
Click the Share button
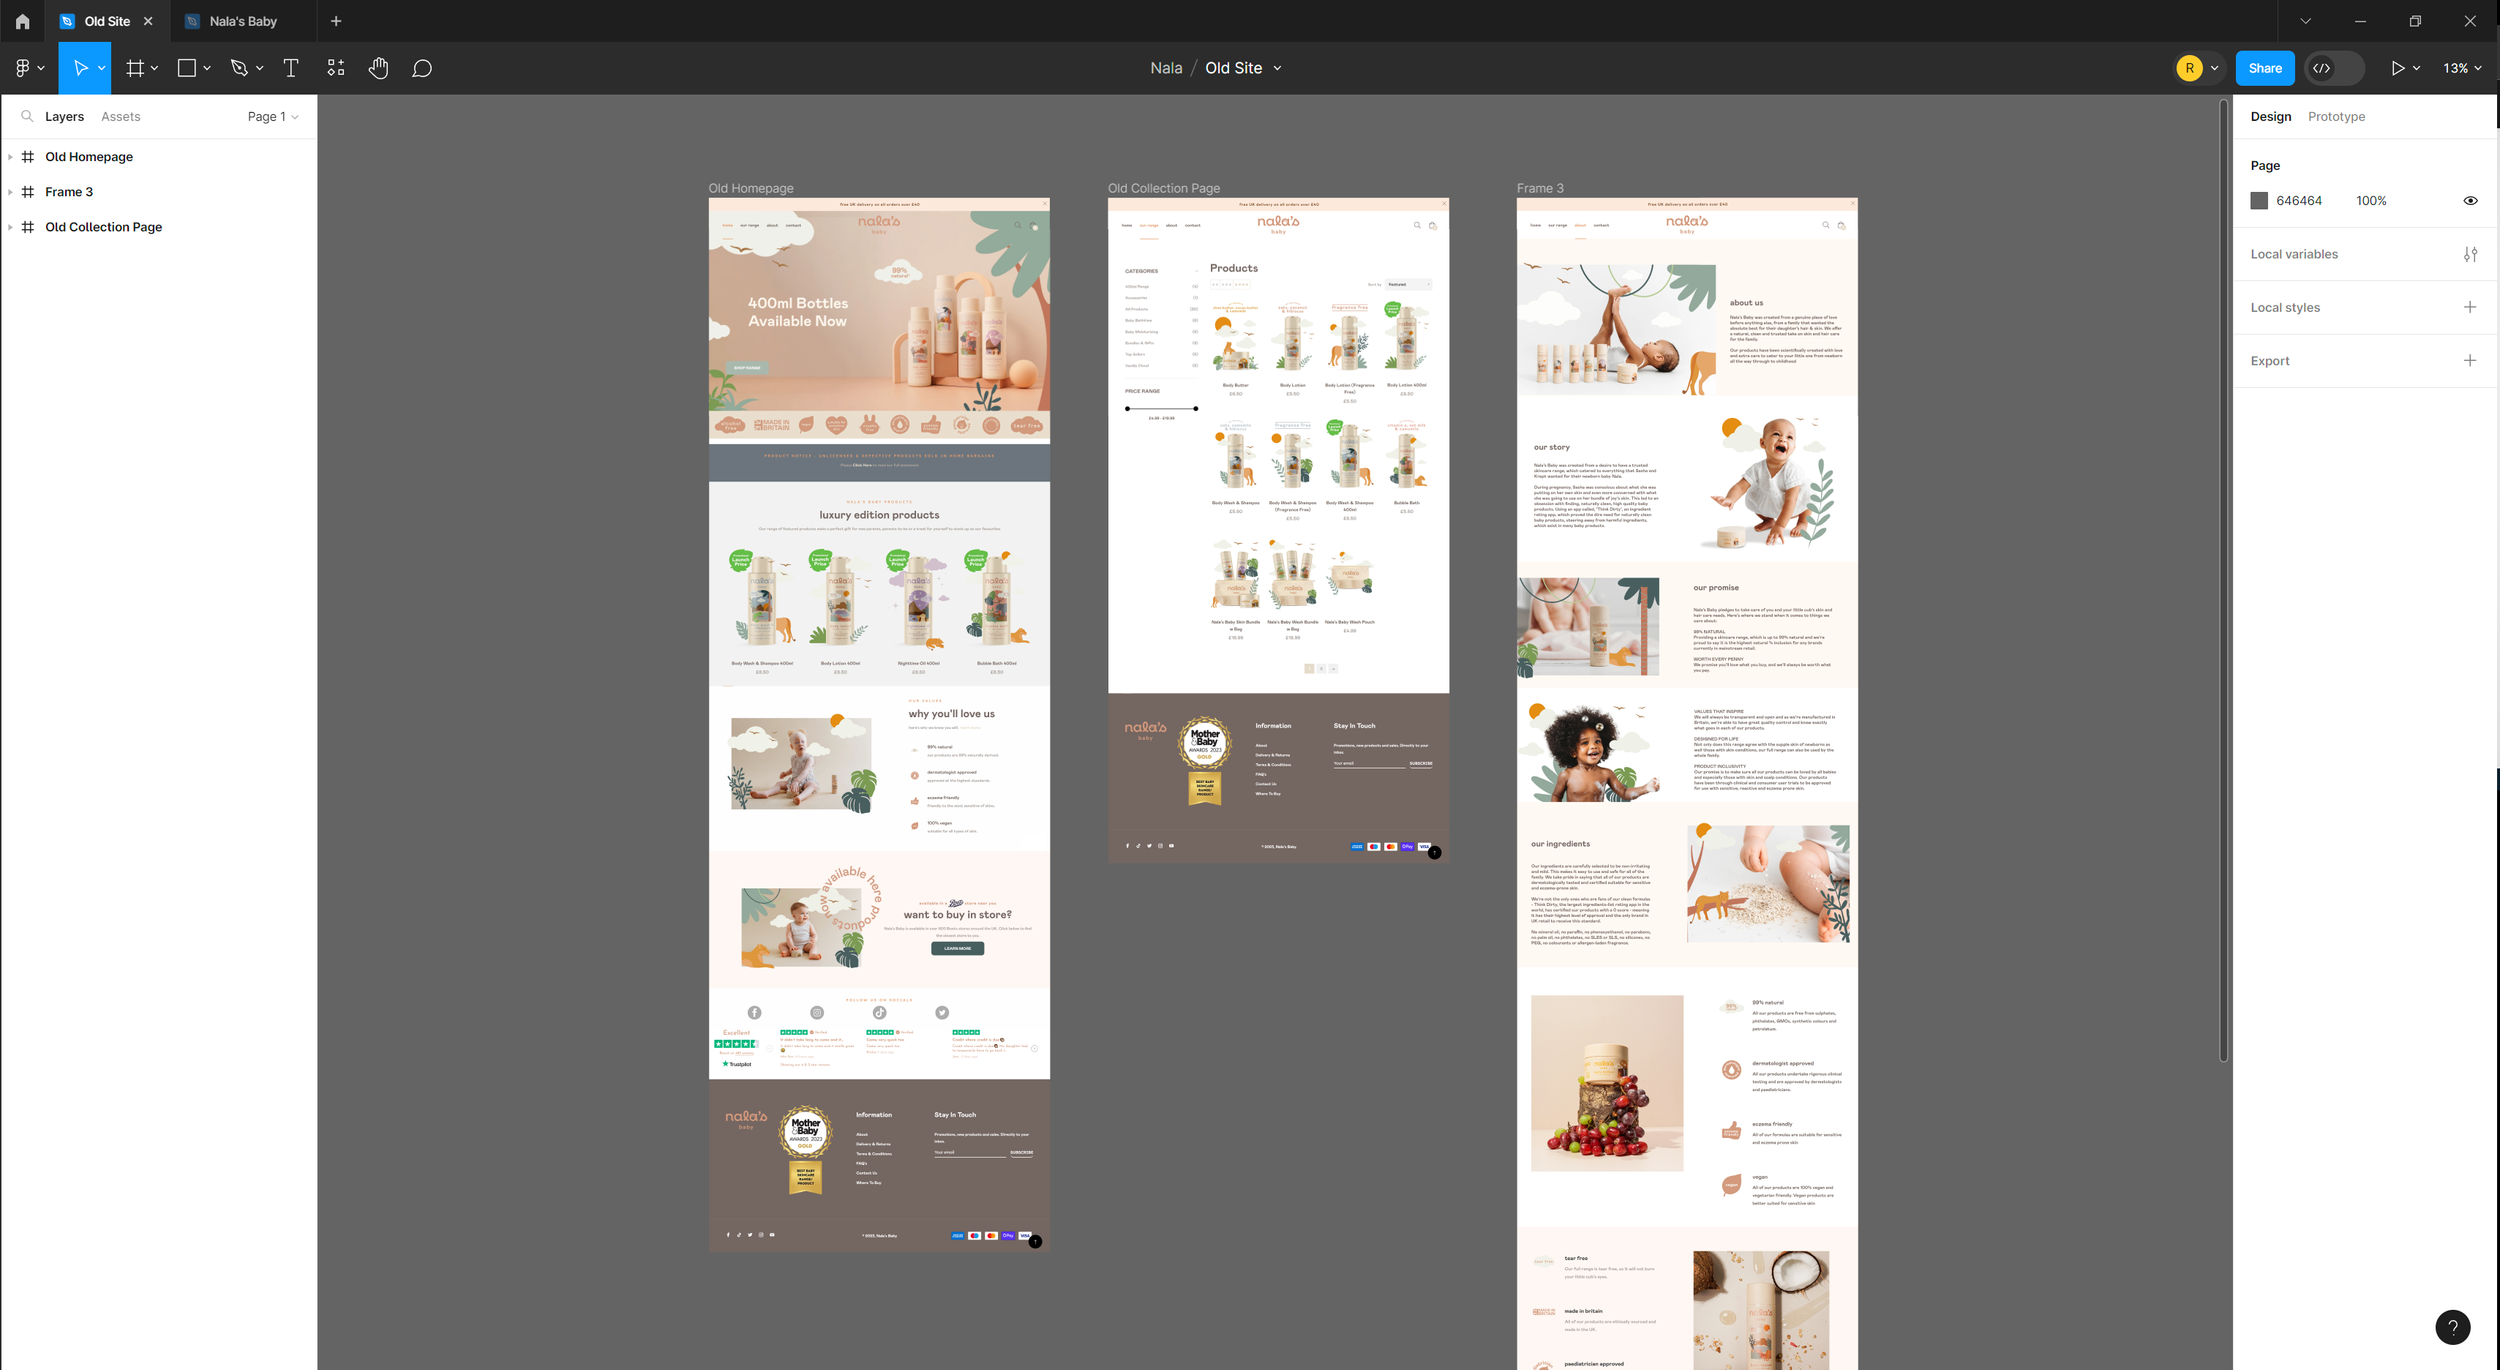click(x=2265, y=68)
